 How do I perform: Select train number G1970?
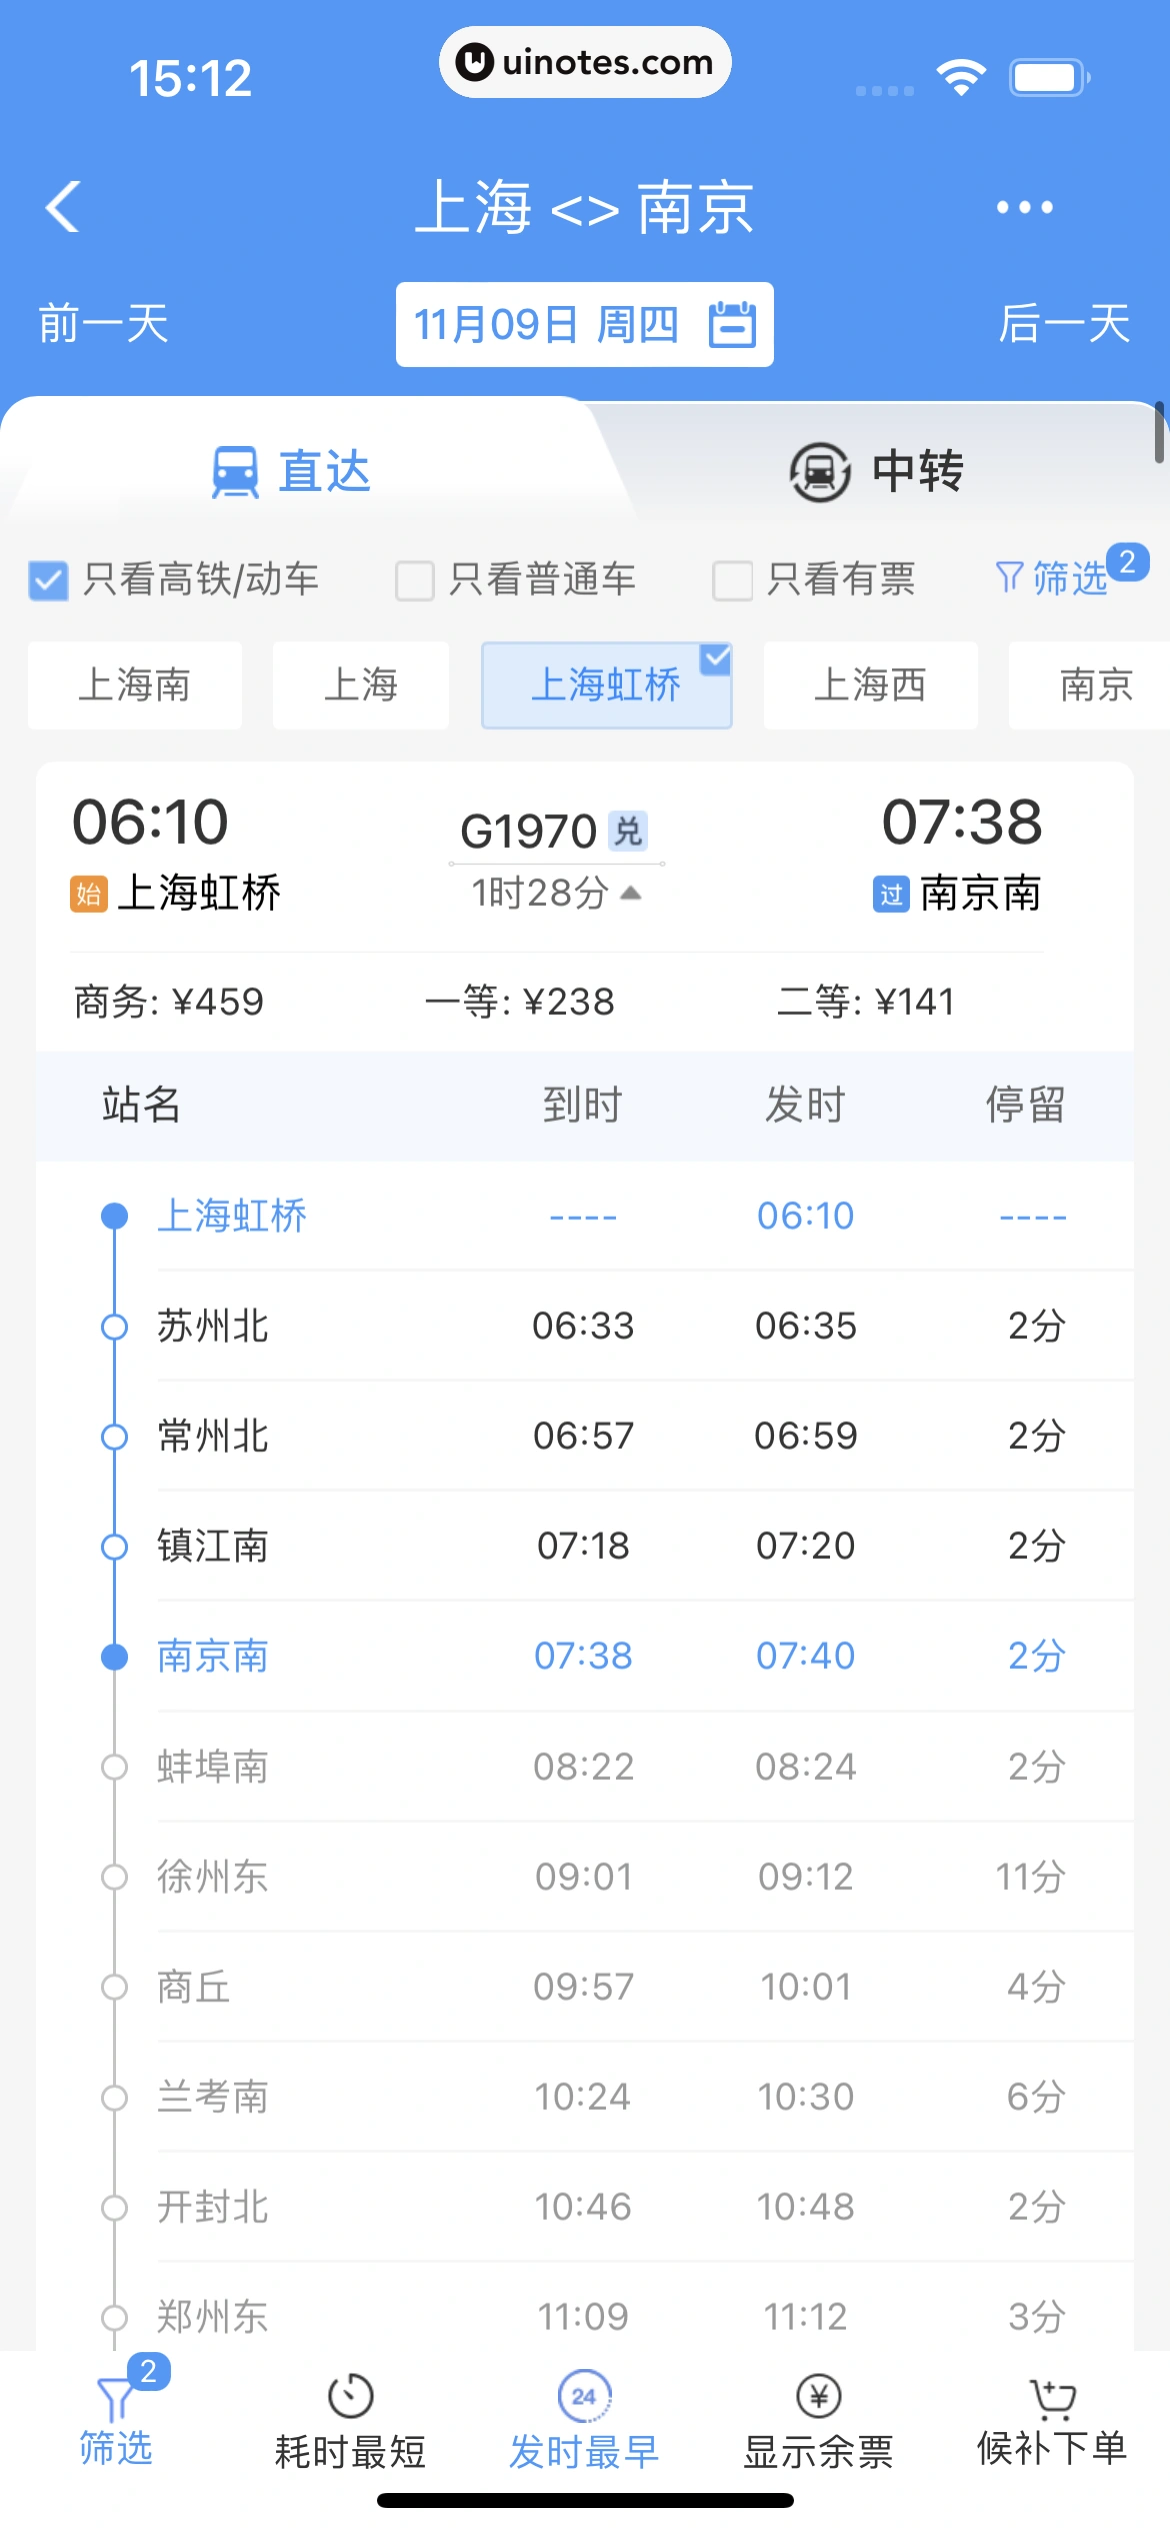tap(528, 832)
